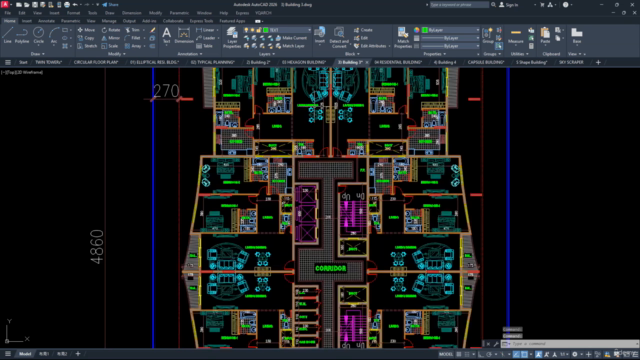The height and width of the screenshot is (360, 640).
Task: Click Edit Attributes in Block panel
Action: click(370, 46)
